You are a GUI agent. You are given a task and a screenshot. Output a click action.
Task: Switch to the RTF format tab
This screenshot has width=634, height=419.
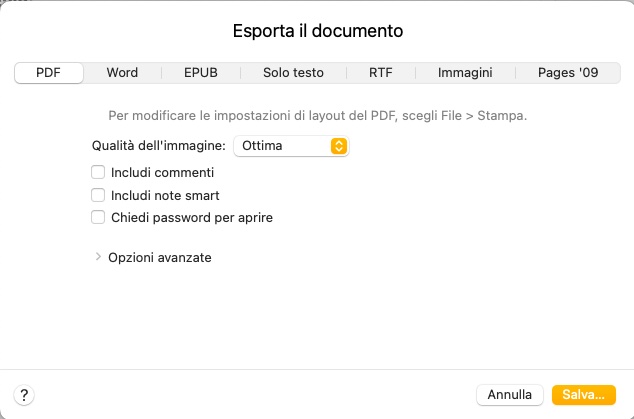(380, 72)
